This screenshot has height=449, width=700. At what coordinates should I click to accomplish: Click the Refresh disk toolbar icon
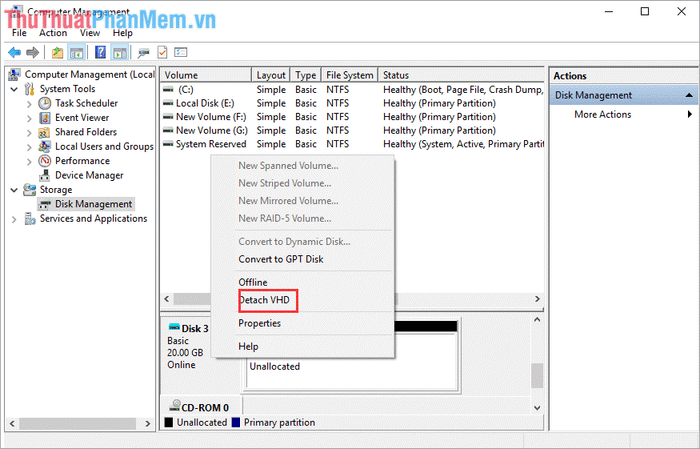pos(143,53)
